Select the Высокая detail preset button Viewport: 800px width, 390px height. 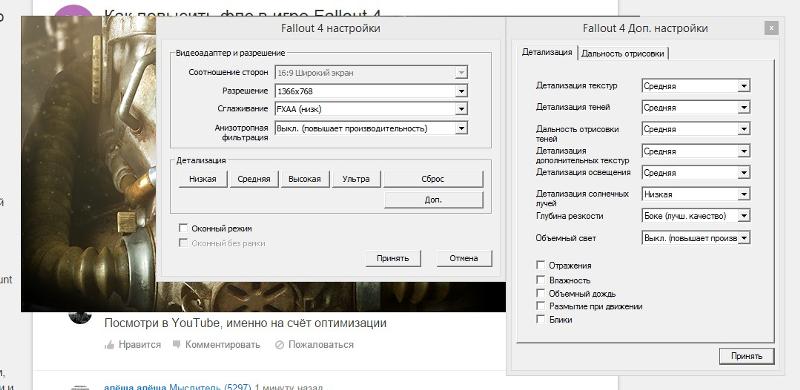coord(305,179)
